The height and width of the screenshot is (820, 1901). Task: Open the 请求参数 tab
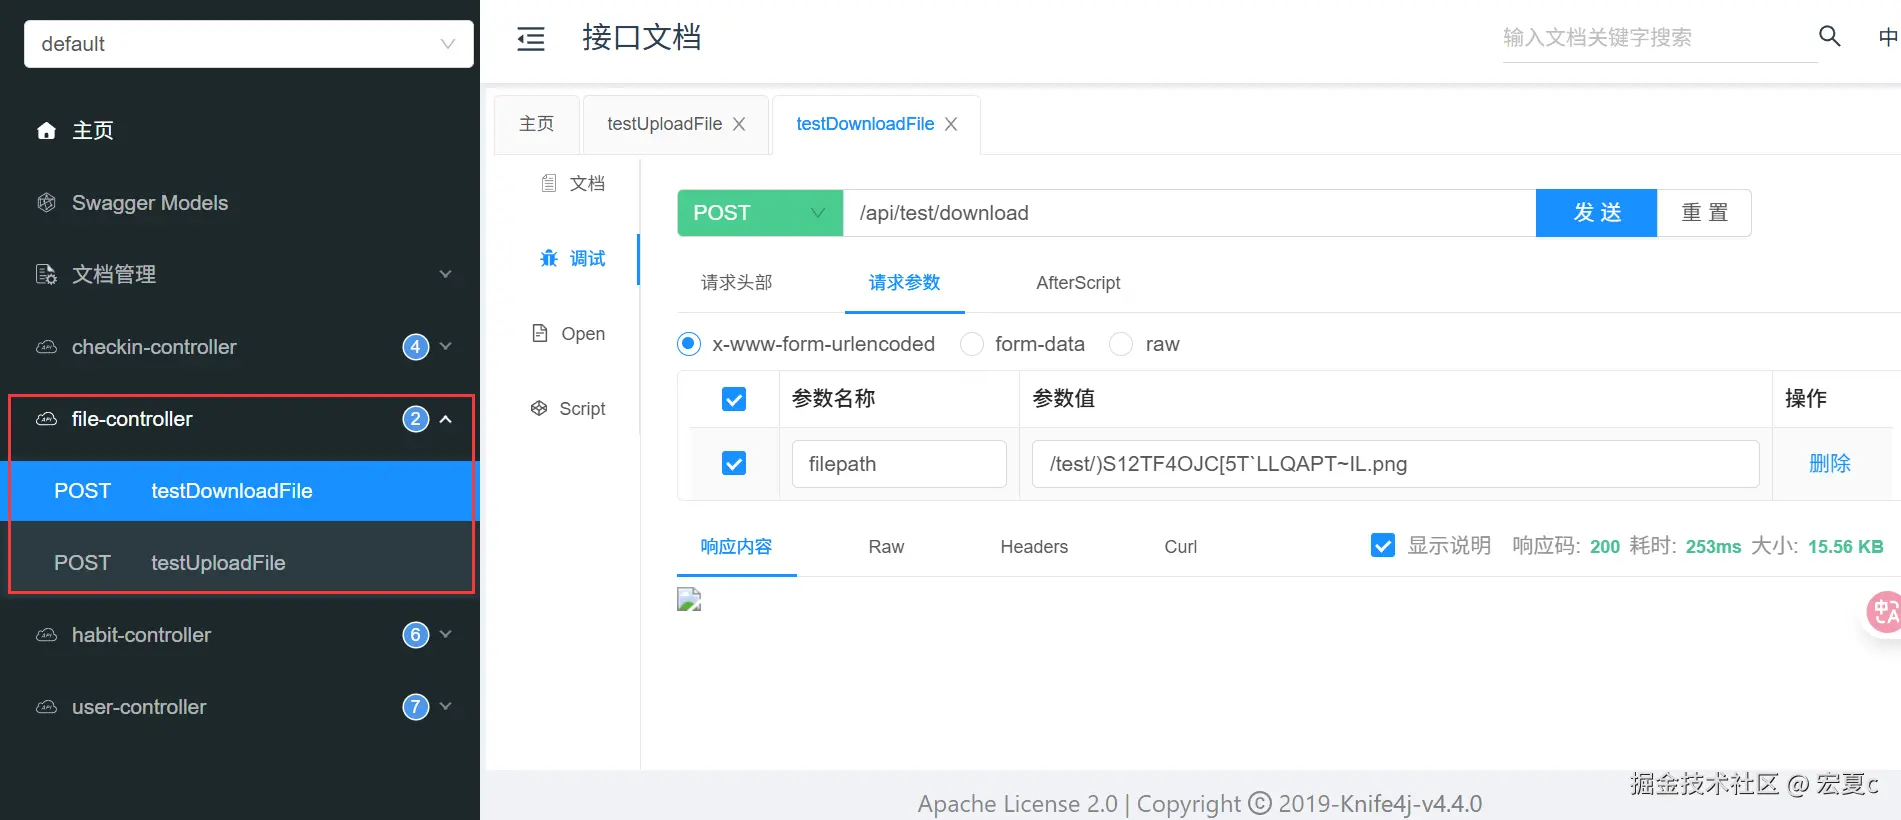click(905, 283)
